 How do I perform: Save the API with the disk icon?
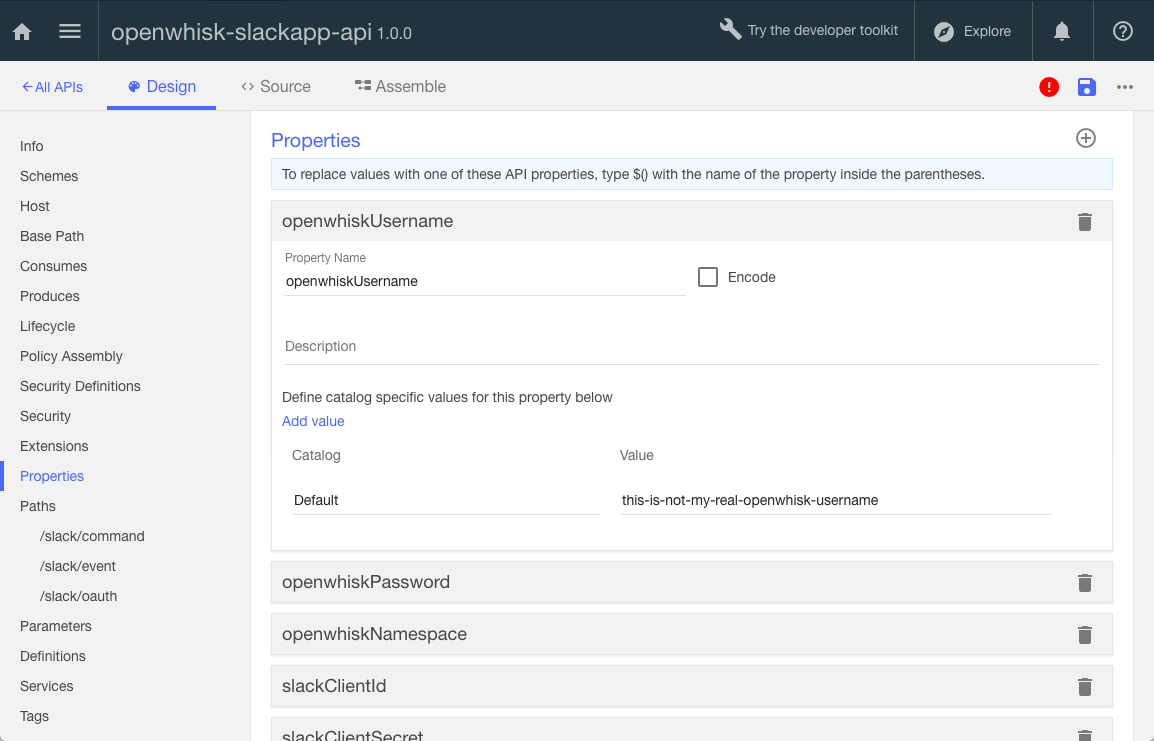1087,87
